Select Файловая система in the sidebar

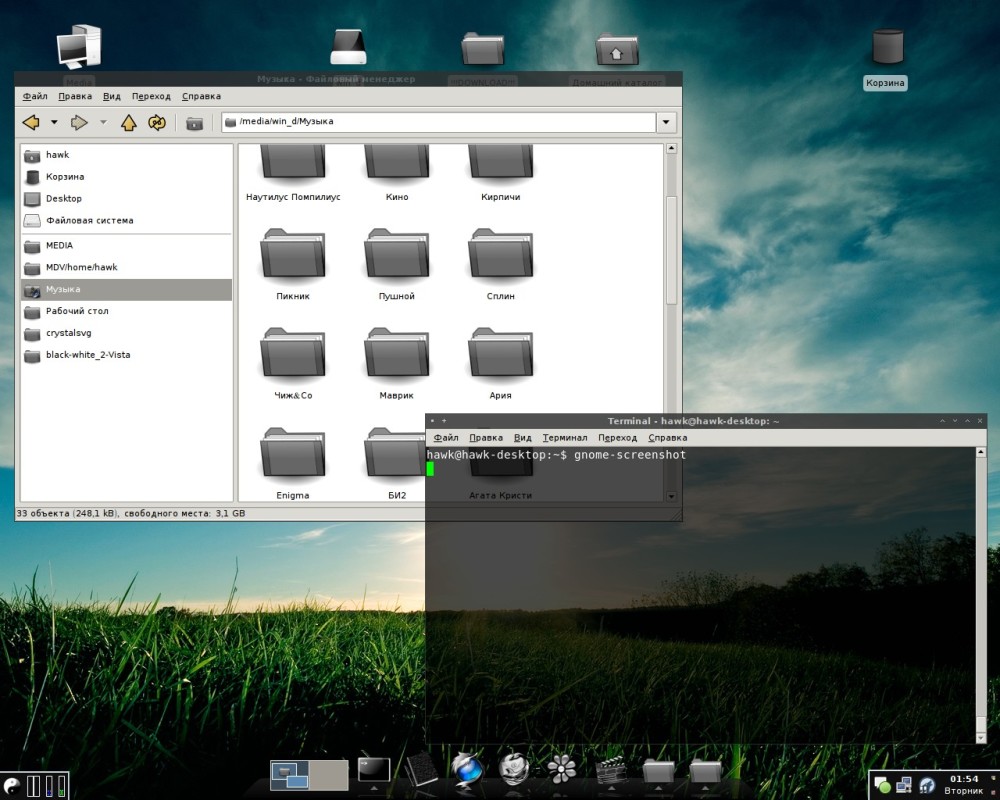[x=126, y=221]
